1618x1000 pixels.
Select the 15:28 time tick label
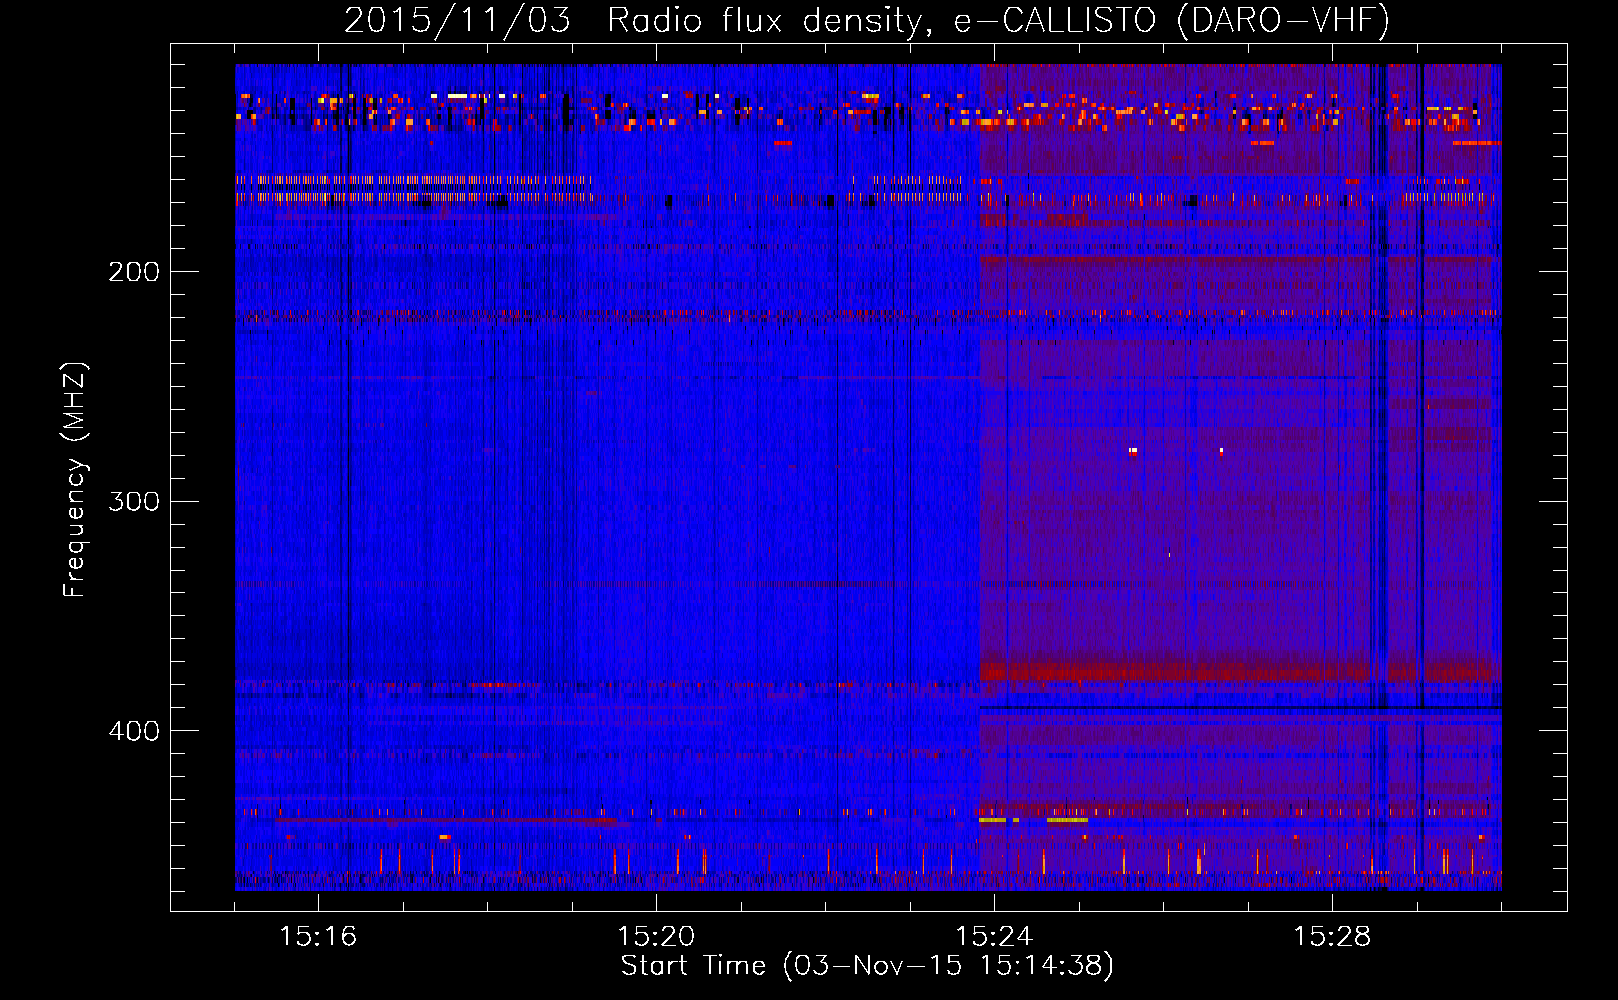tap(1332, 937)
